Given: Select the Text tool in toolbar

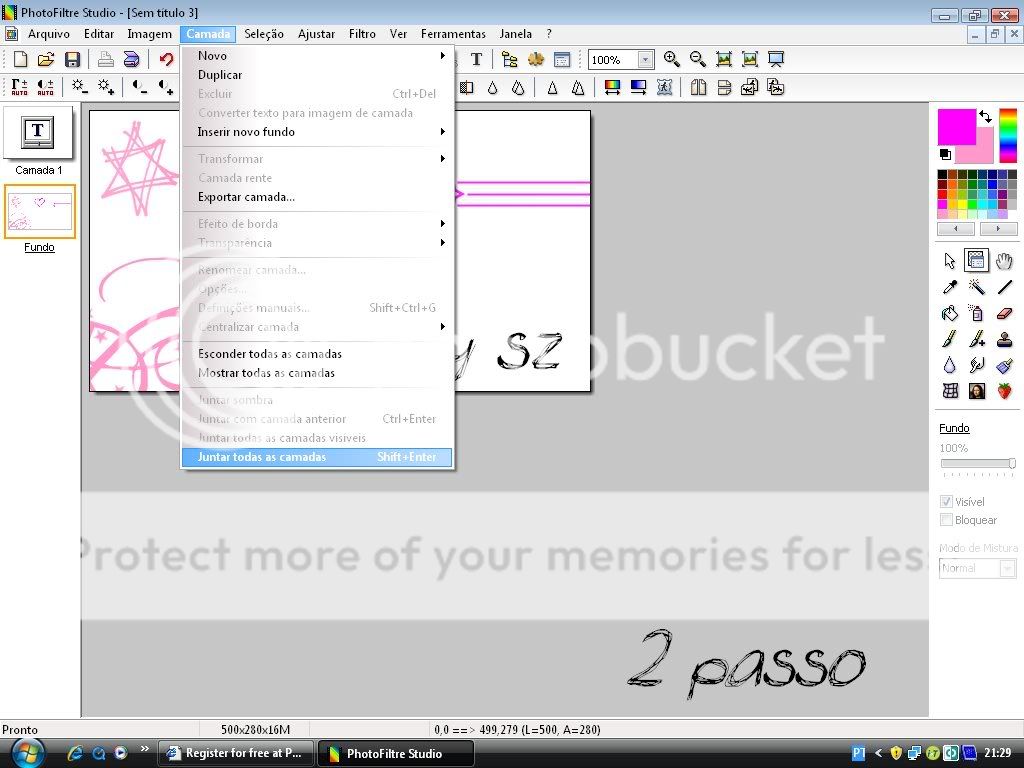Looking at the screenshot, I should point(476,60).
